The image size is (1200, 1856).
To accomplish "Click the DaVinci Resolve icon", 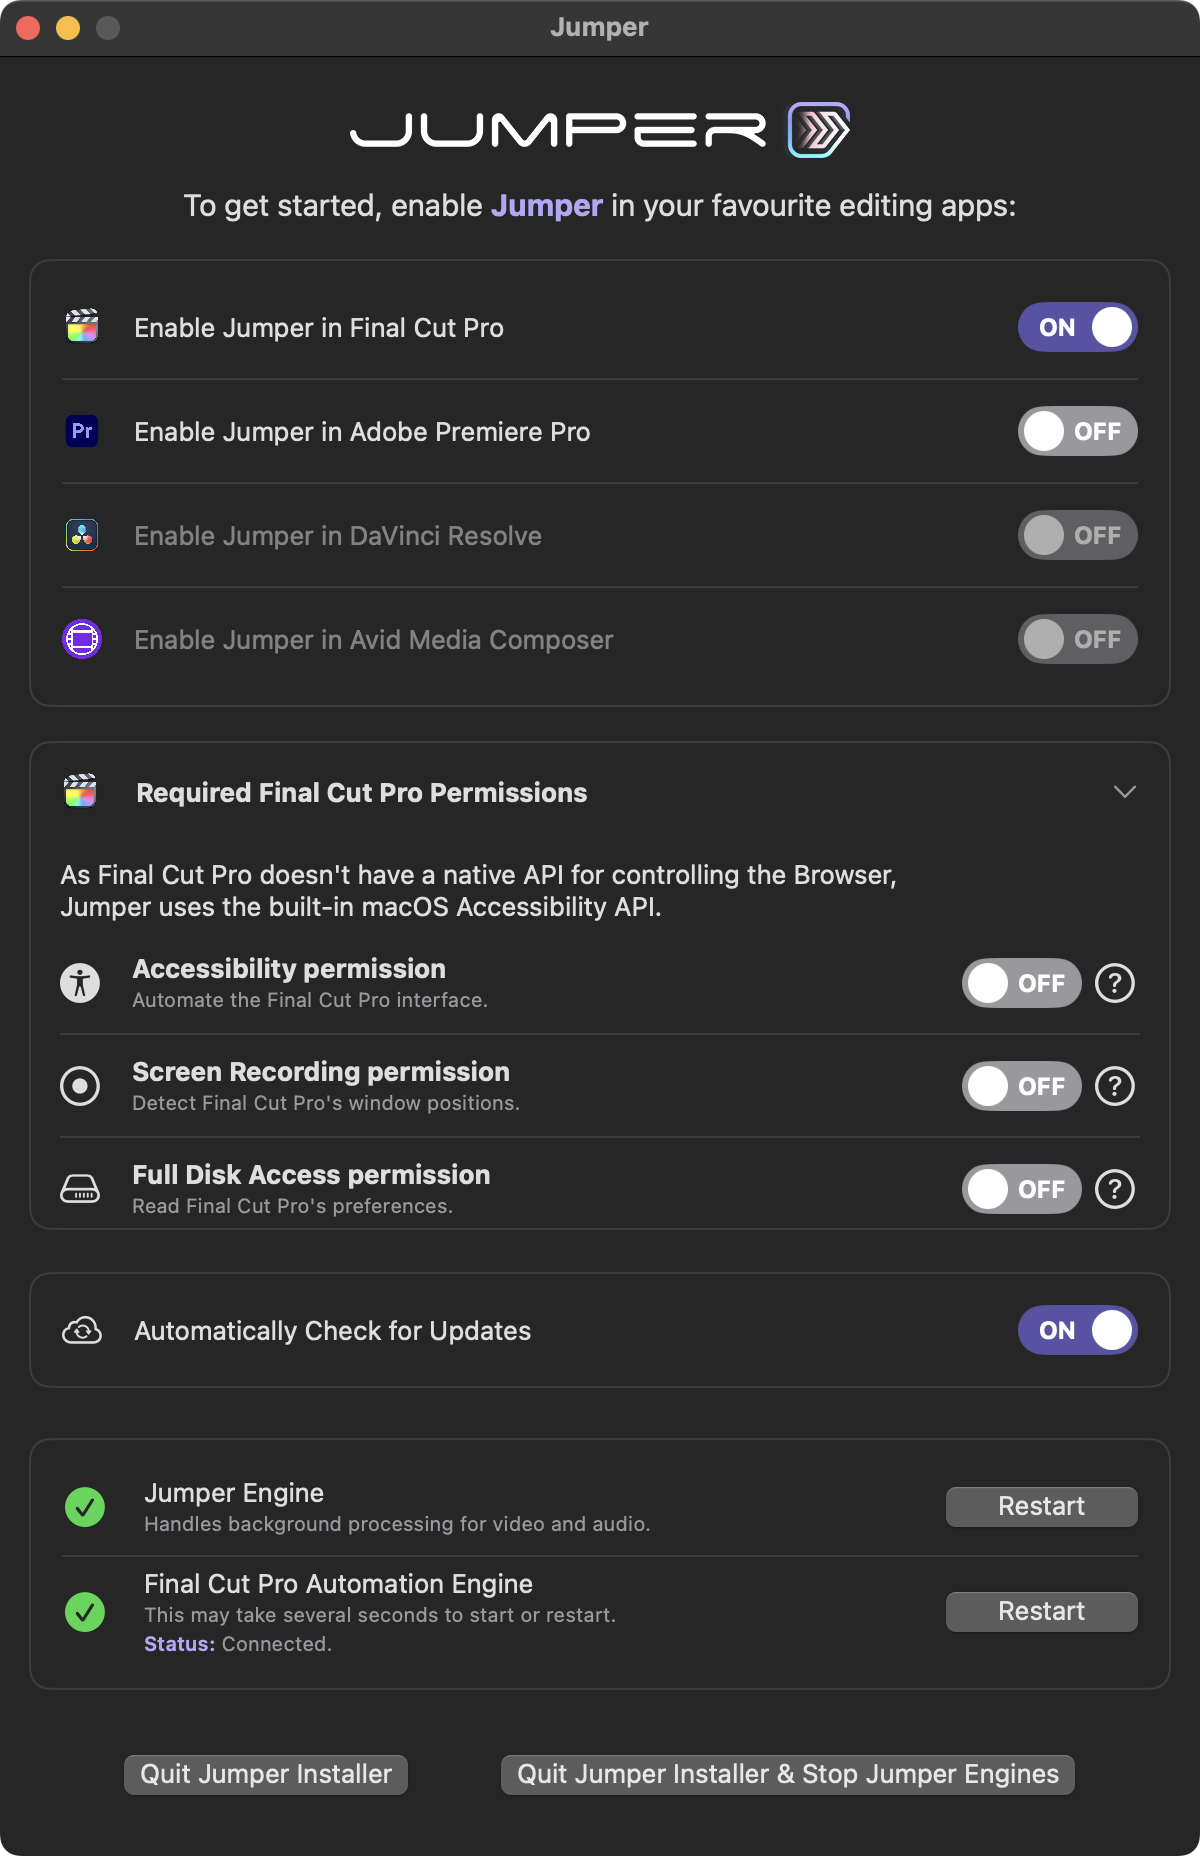I will point(82,535).
